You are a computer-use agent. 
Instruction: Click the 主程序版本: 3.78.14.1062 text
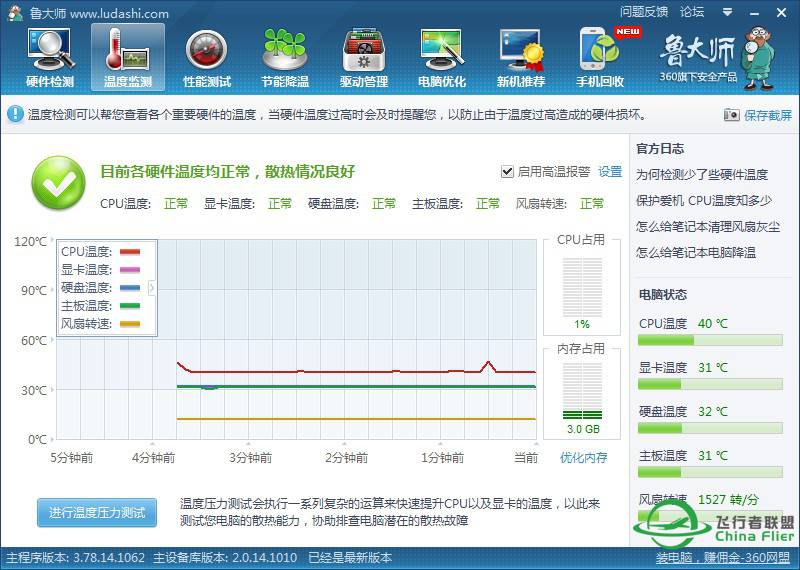coord(76,557)
